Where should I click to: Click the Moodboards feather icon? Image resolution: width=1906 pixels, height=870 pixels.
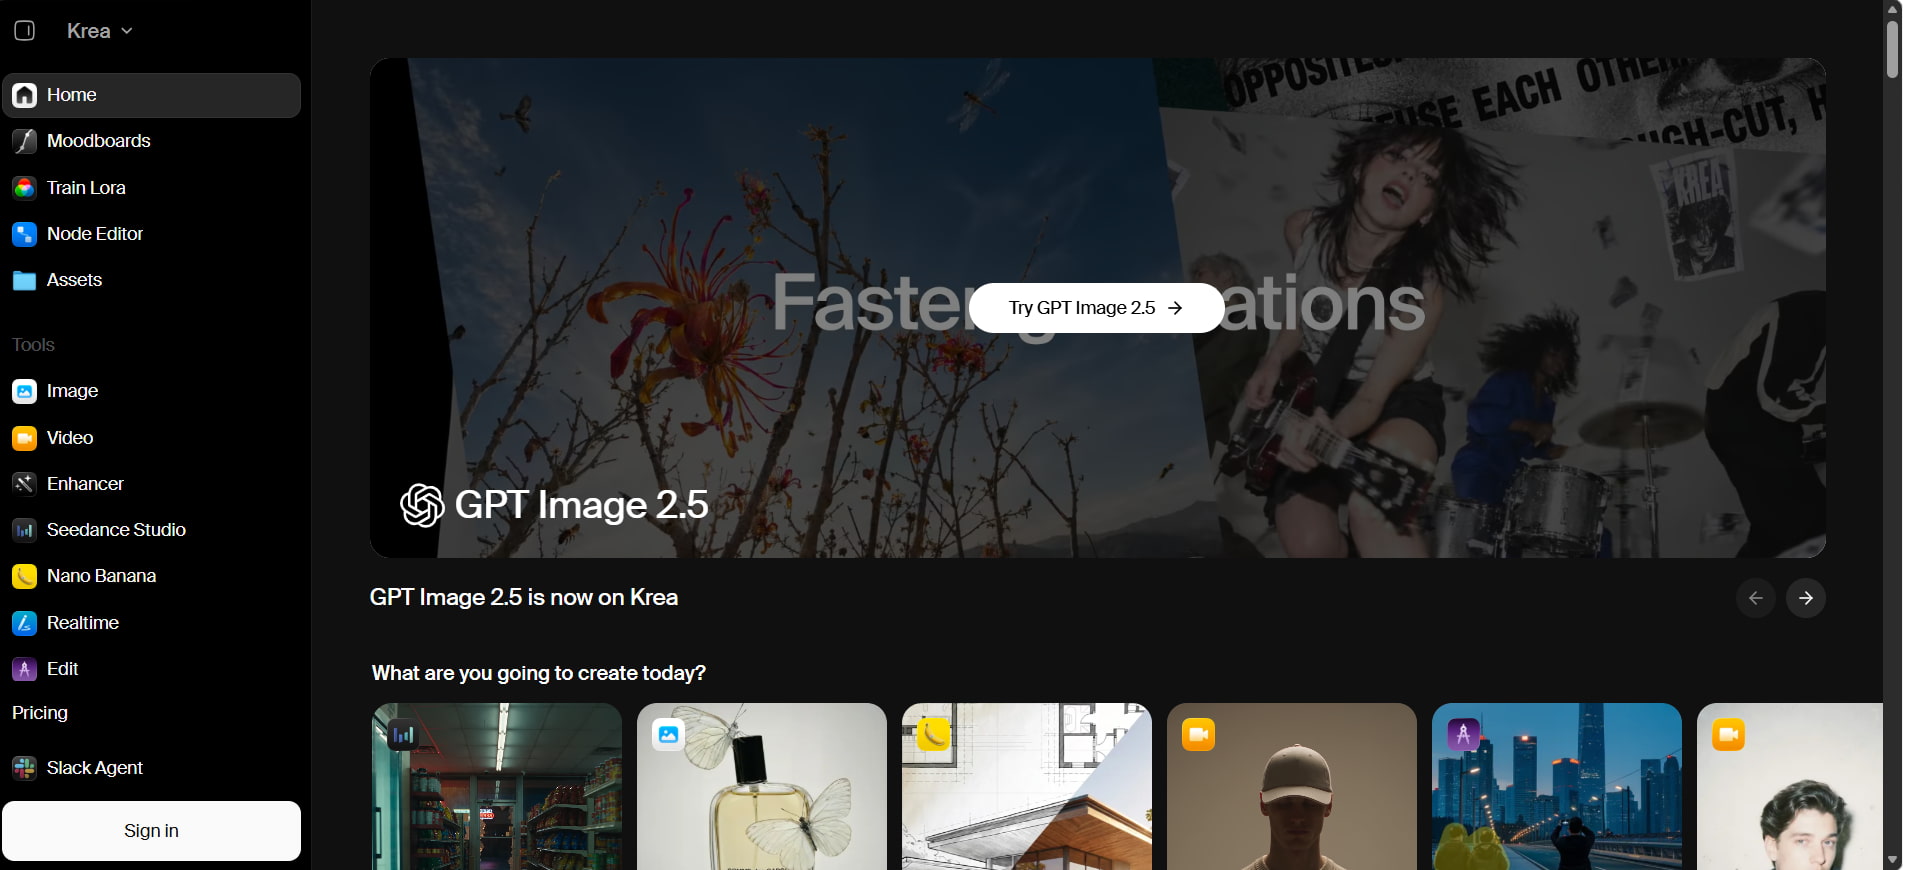[x=25, y=141]
